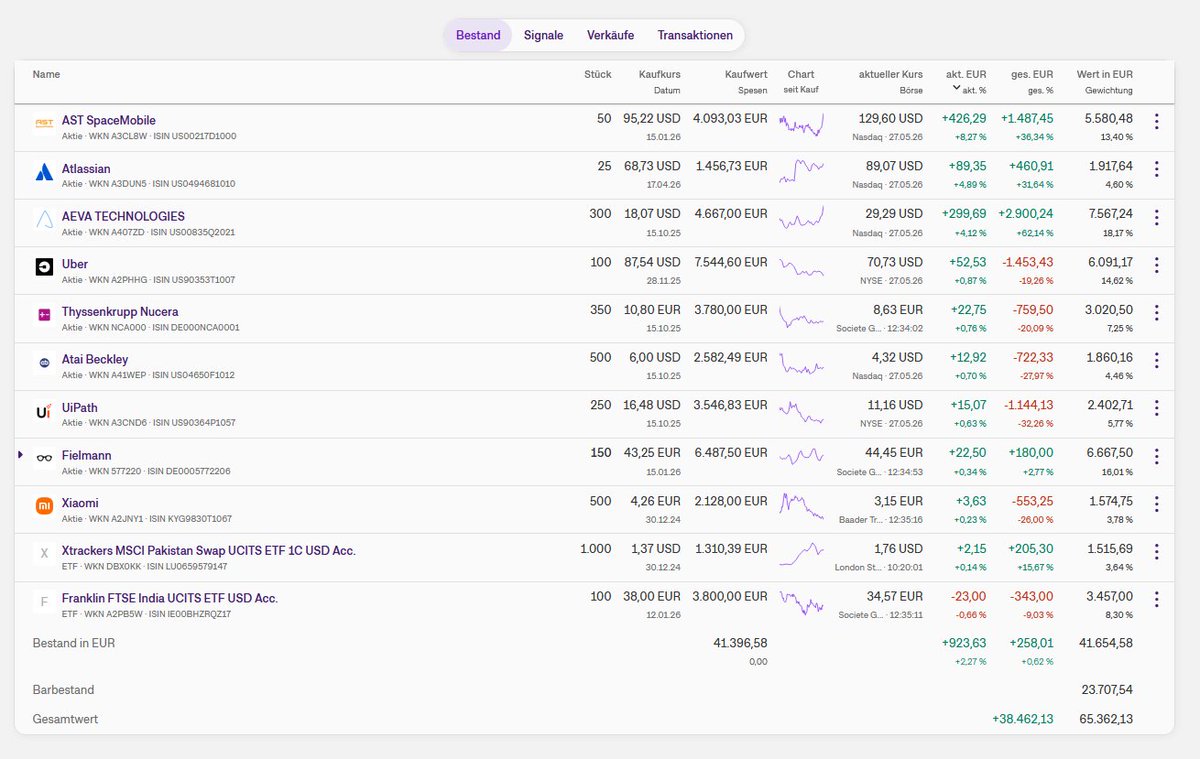Switch to the Bestand tab

(x=478, y=35)
